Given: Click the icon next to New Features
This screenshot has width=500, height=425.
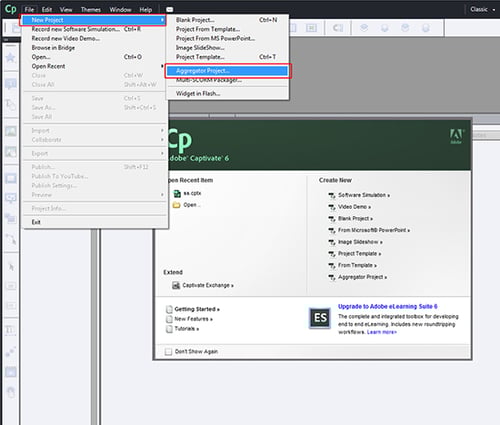Looking at the screenshot, I should 169,319.
